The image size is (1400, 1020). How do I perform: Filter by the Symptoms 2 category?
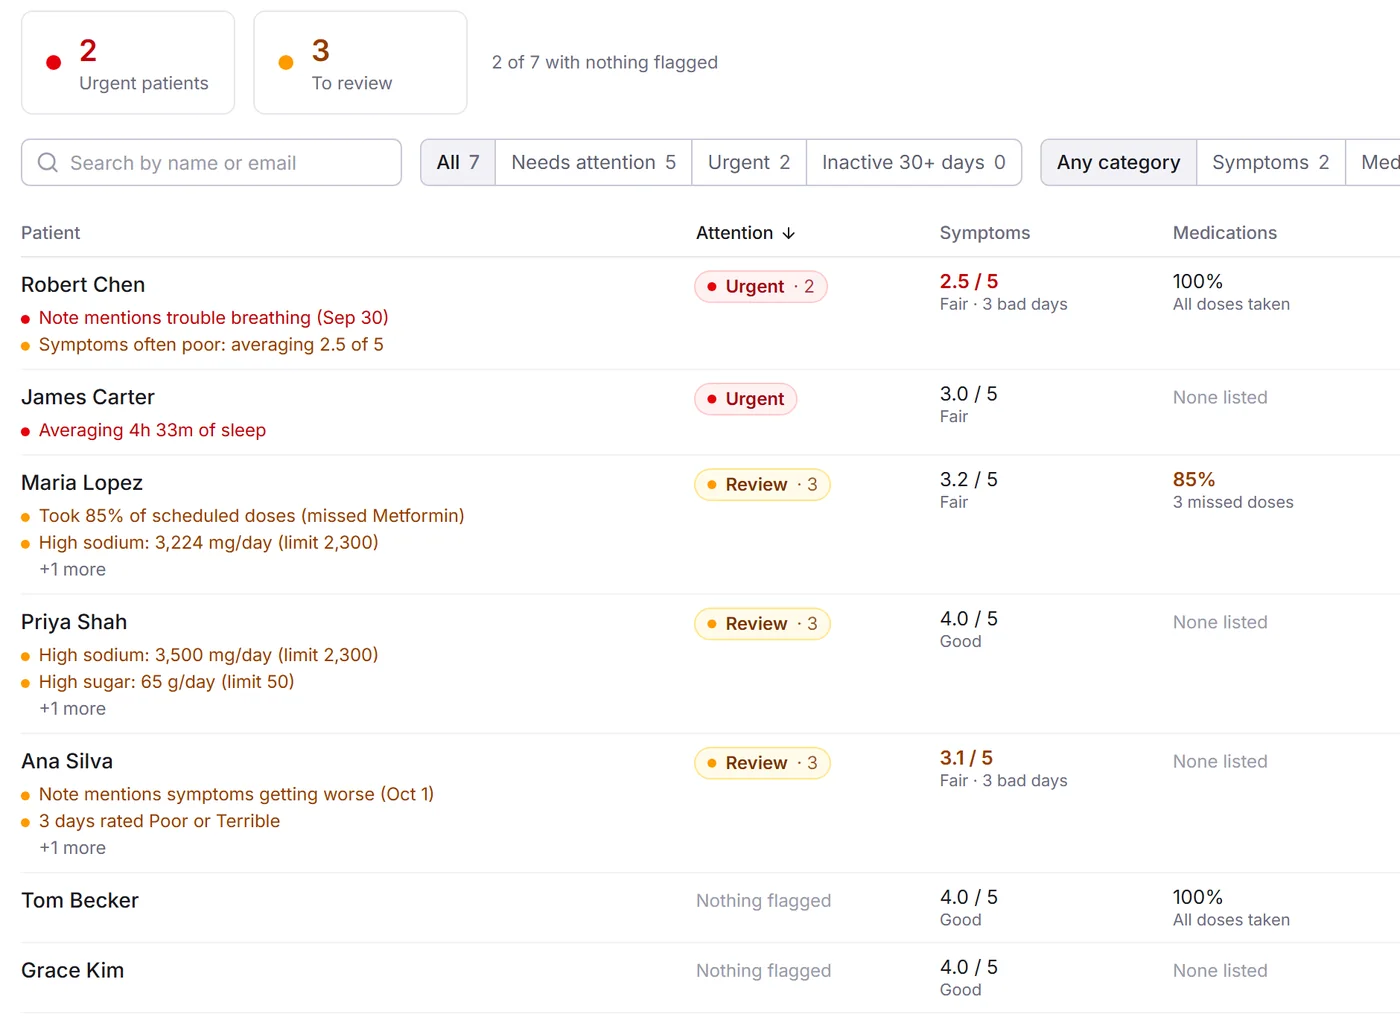point(1270,162)
